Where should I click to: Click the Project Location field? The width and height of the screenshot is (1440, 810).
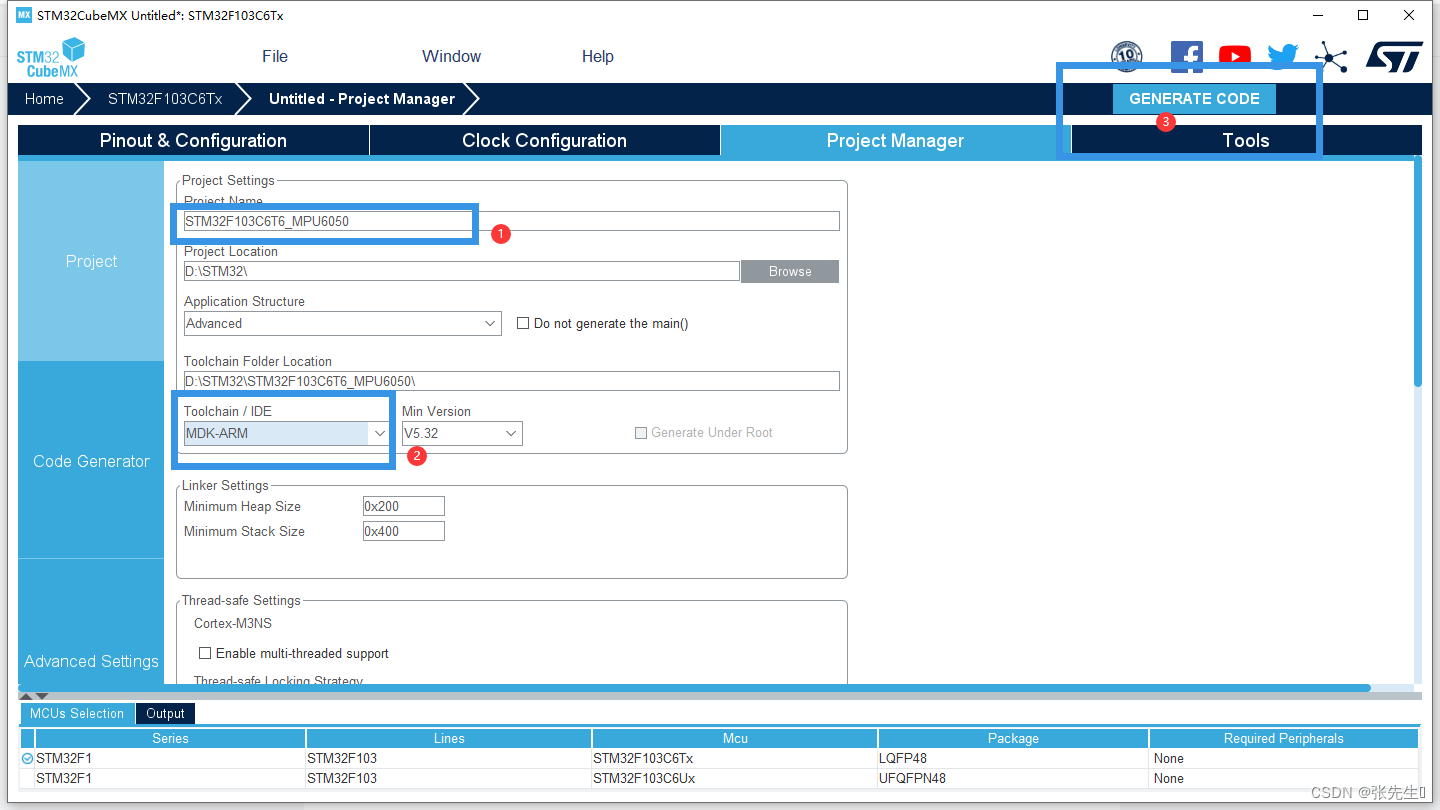(461, 271)
